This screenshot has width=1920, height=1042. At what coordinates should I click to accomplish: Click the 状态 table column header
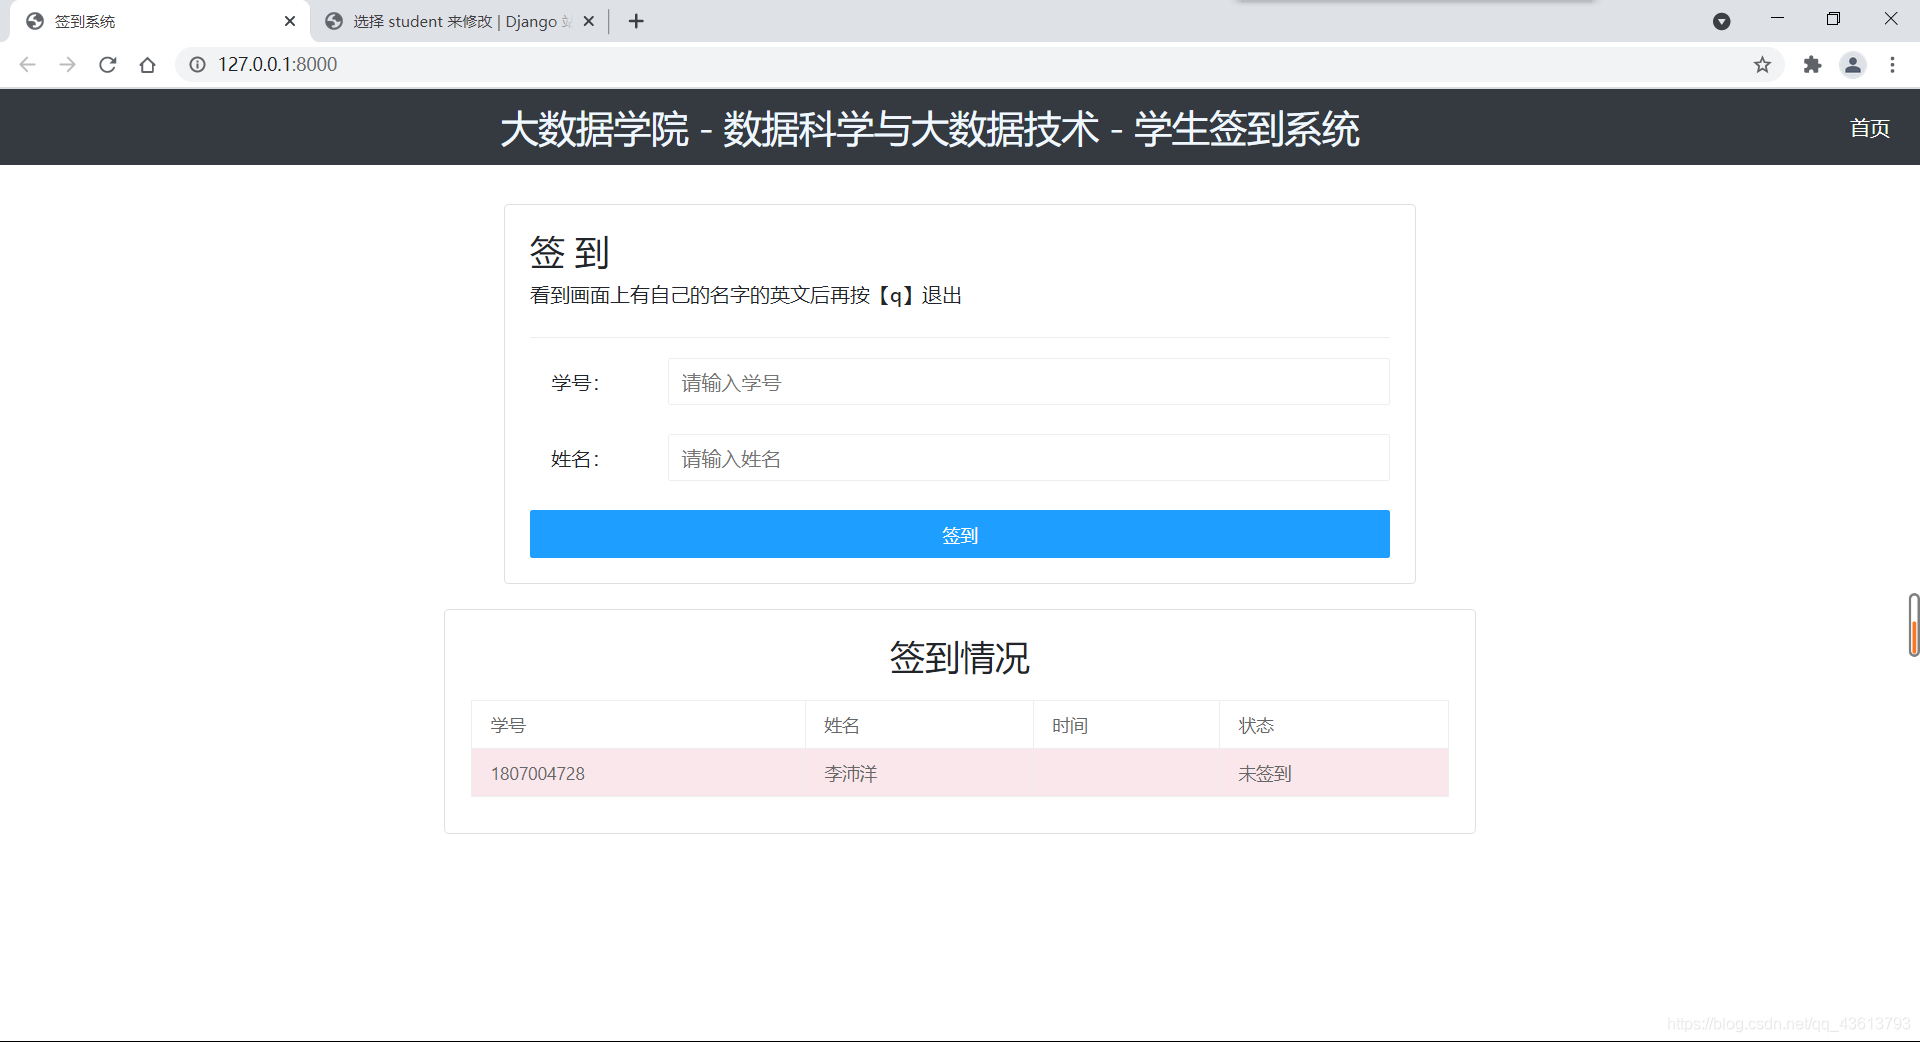point(1334,725)
